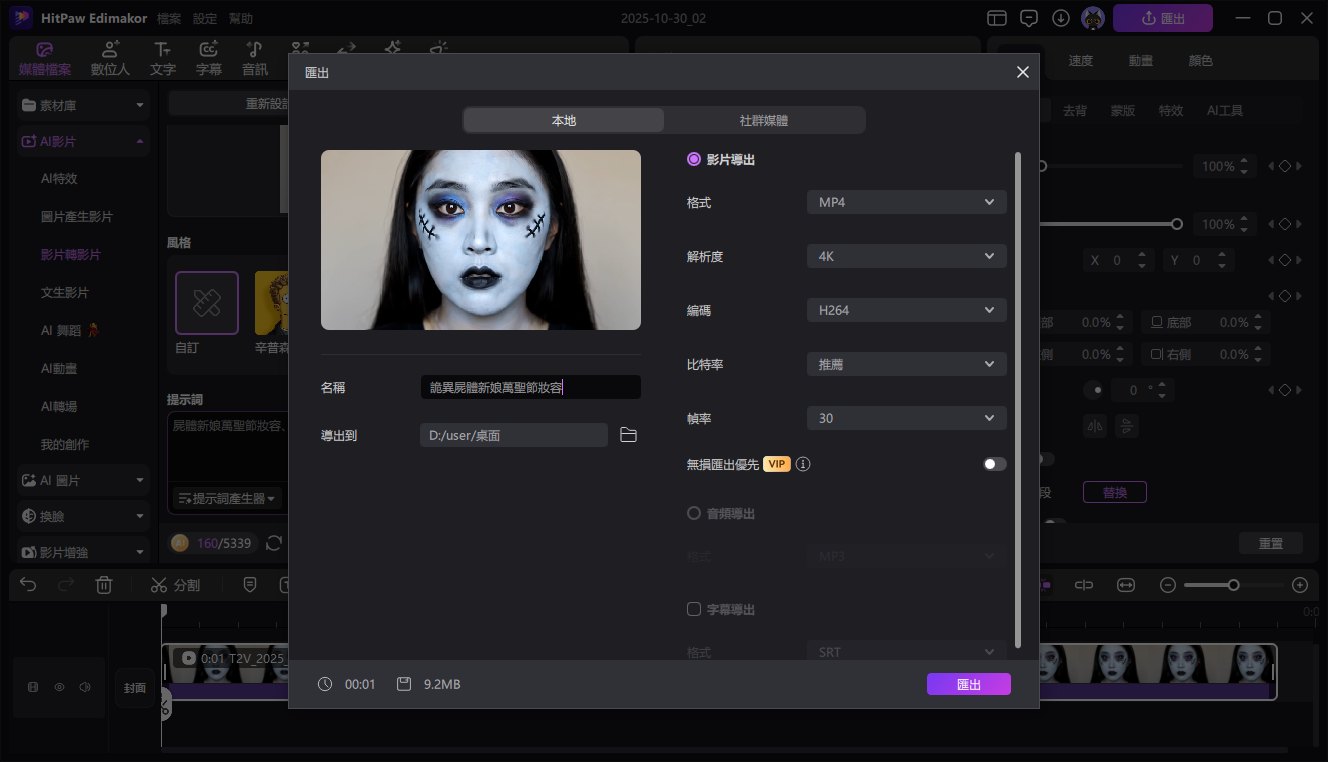Viewport: 1328px width, 762px height.
Task: Switch to the 社群媒體 tab
Action: click(764, 119)
